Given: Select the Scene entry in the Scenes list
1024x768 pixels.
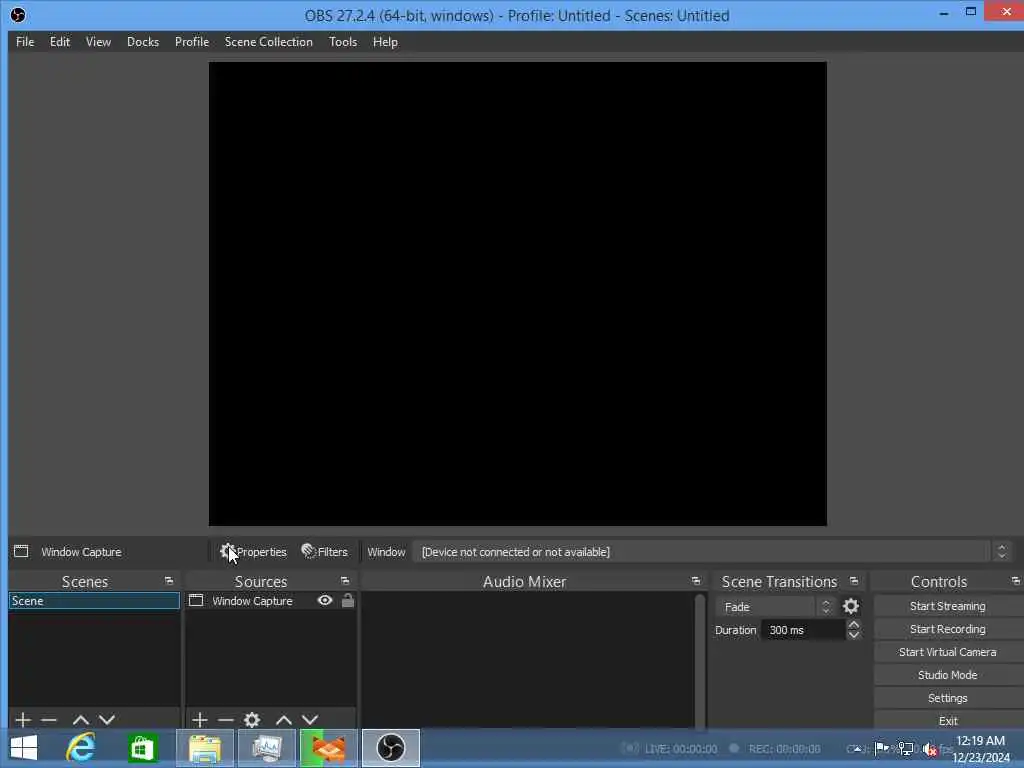Looking at the screenshot, I should (94, 601).
